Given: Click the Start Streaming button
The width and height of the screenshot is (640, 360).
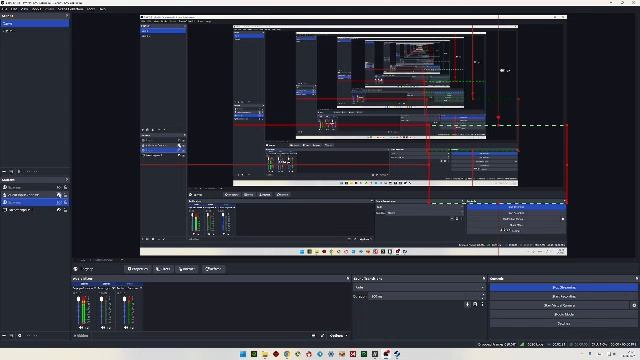Looking at the screenshot, I should pyautogui.click(x=563, y=287).
